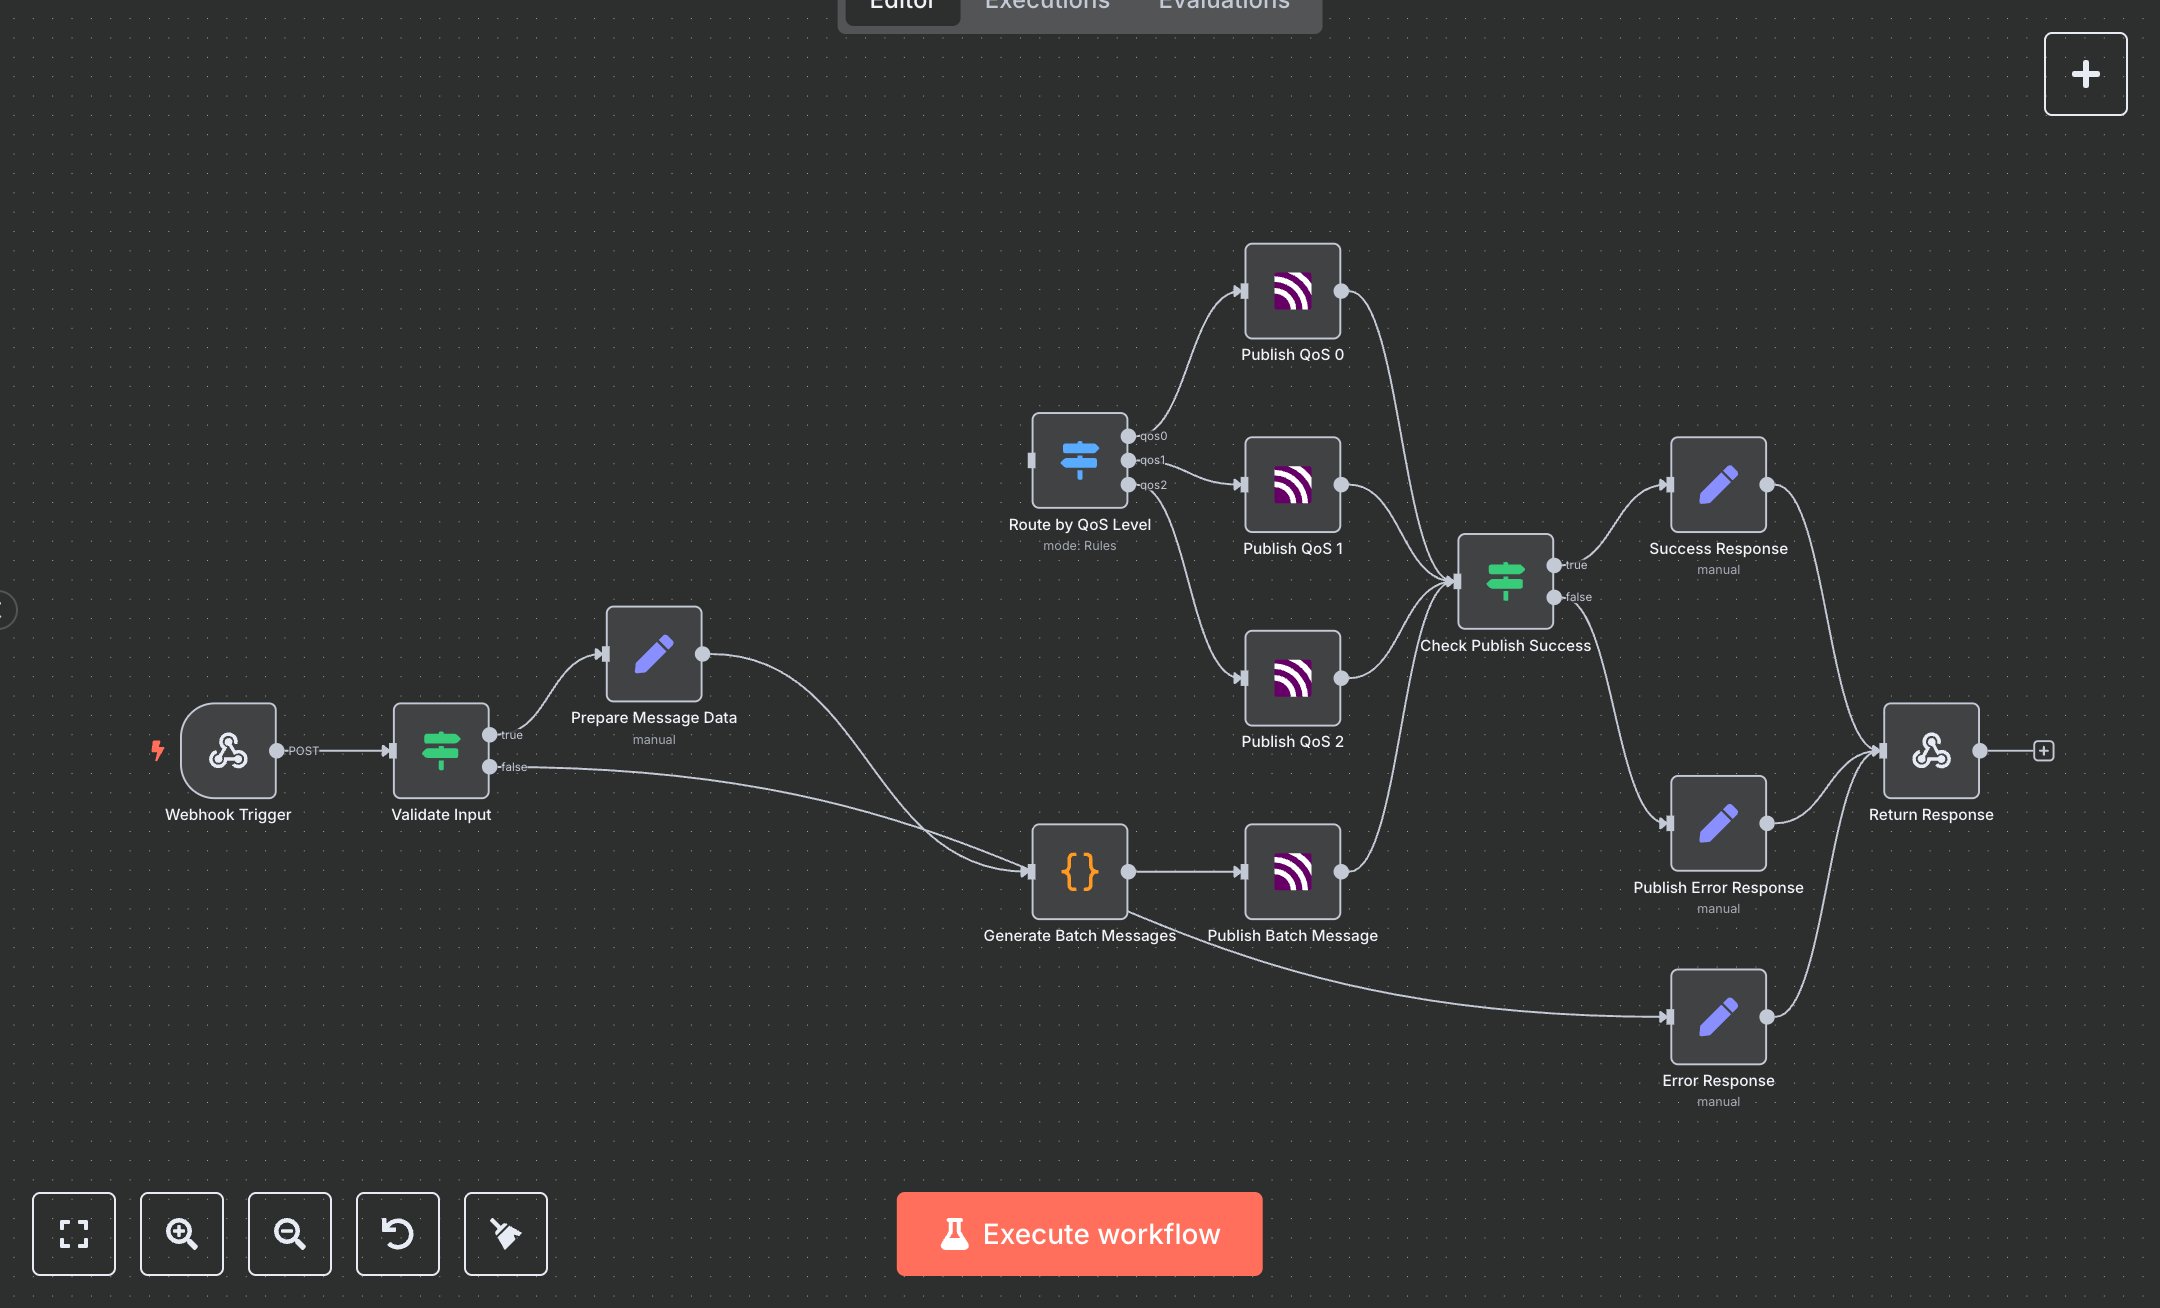Open the Publish QoS 2 MQTT node
This screenshot has height=1308, width=2160.
tap(1292, 681)
